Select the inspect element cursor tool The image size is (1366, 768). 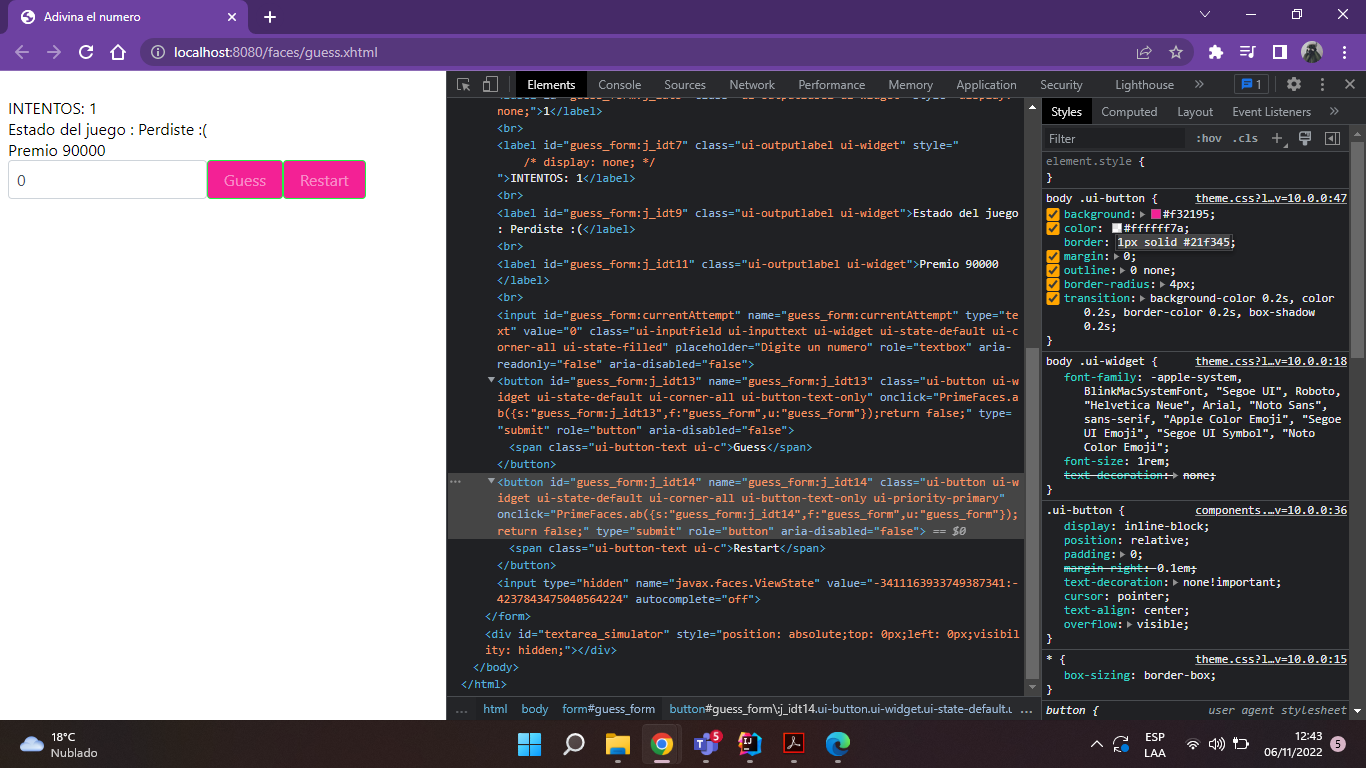(x=464, y=84)
